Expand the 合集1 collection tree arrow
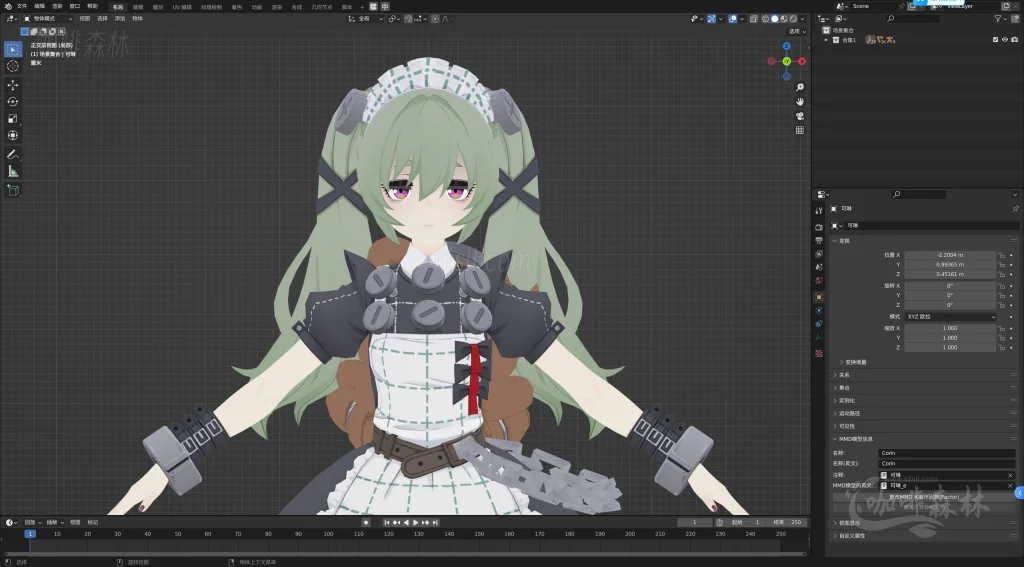The width and height of the screenshot is (1024, 567). [x=827, y=40]
